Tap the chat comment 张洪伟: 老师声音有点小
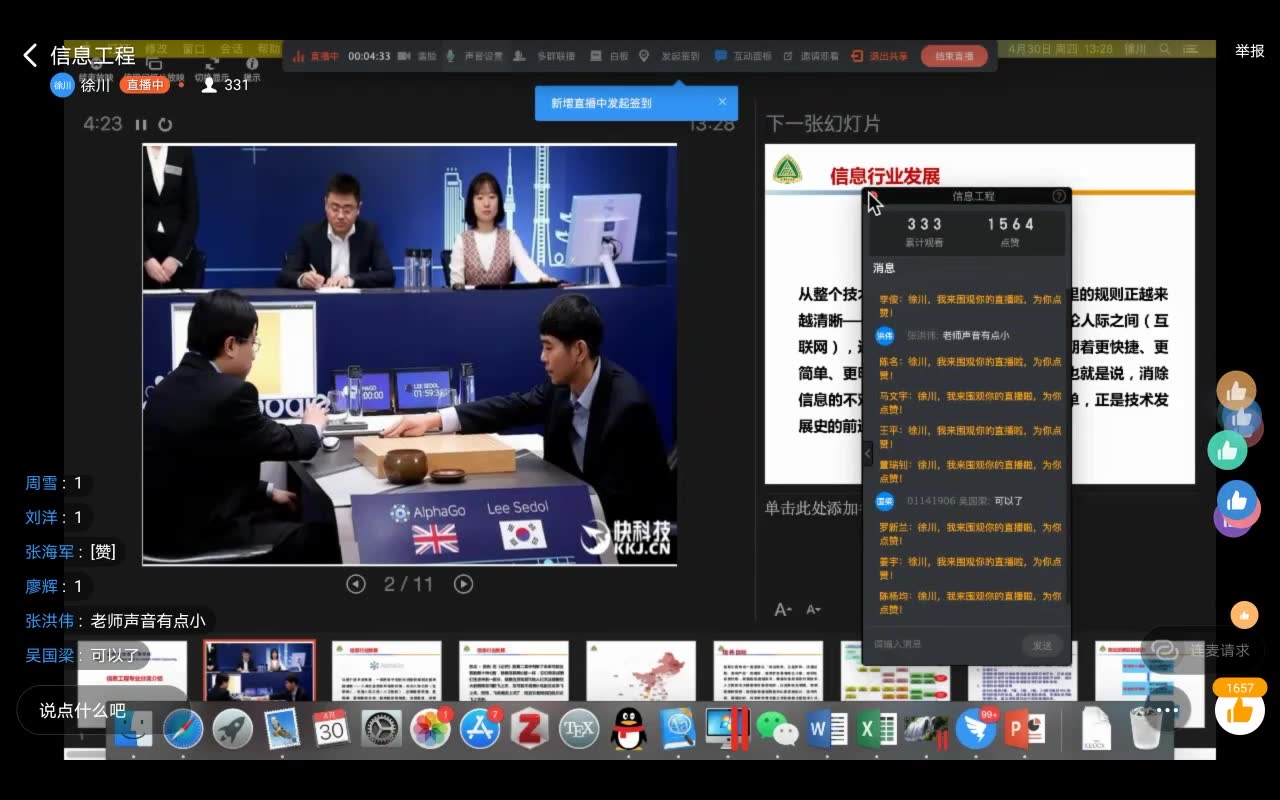This screenshot has height=800, width=1280. click(116, 621)
